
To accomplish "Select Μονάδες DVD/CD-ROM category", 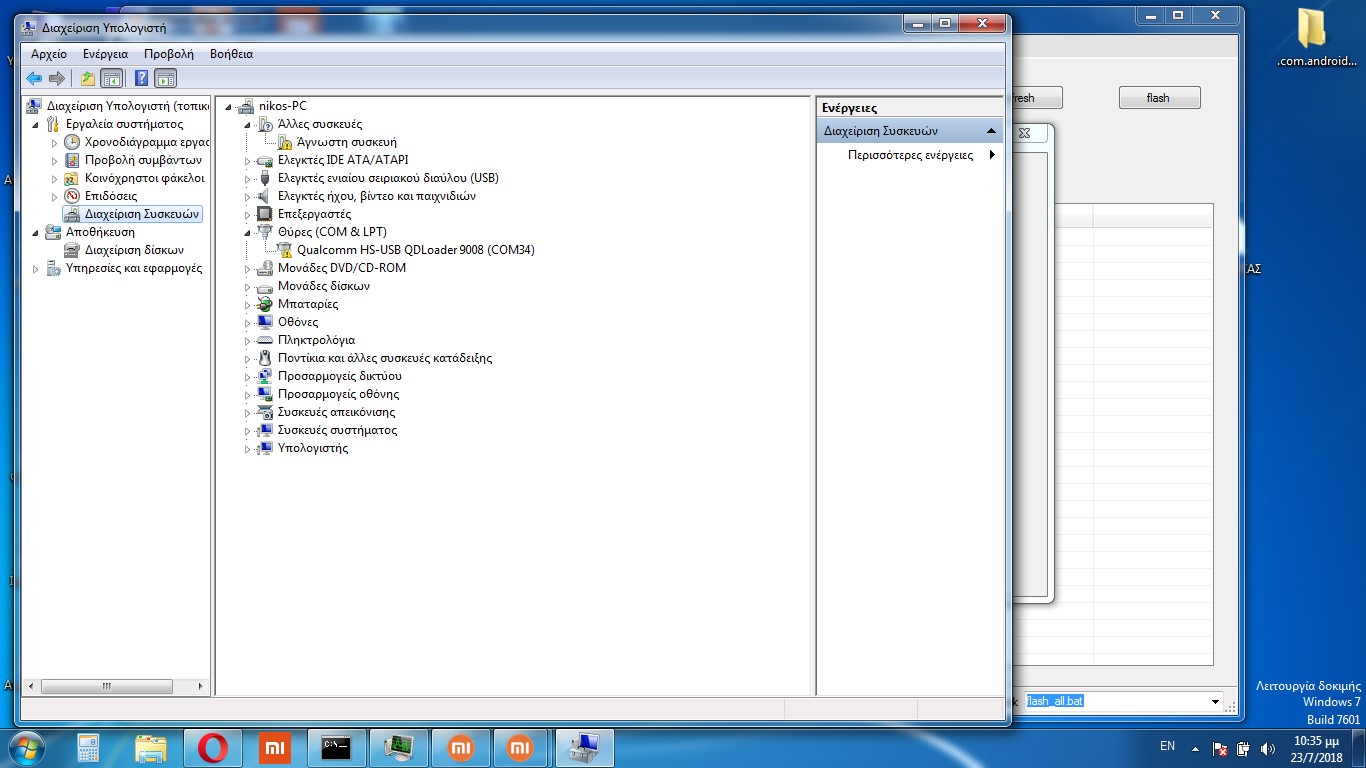I will (x=341, y=268).
